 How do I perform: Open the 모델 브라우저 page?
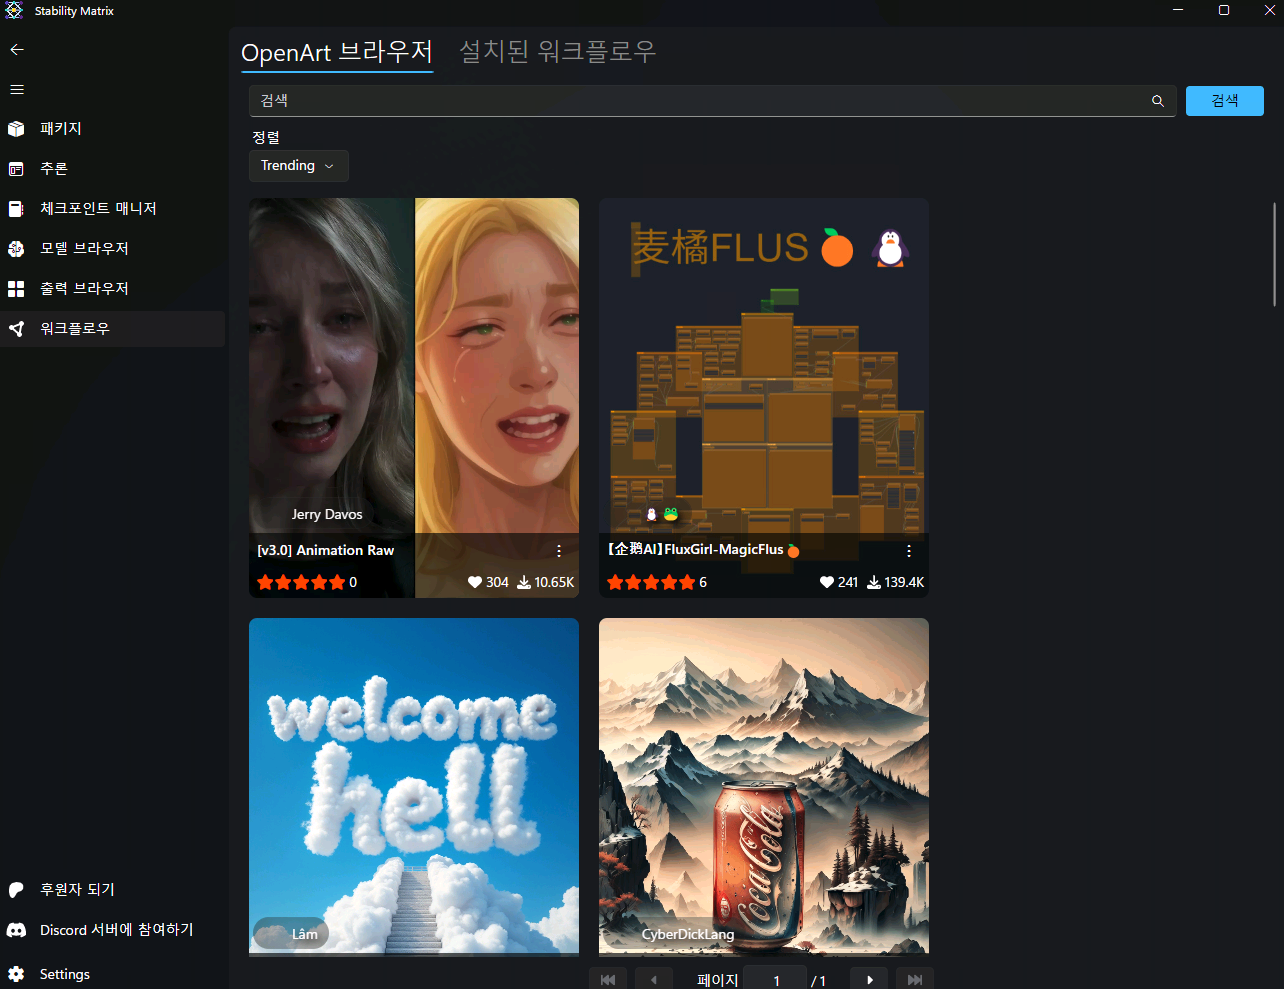tap(84, 249)
